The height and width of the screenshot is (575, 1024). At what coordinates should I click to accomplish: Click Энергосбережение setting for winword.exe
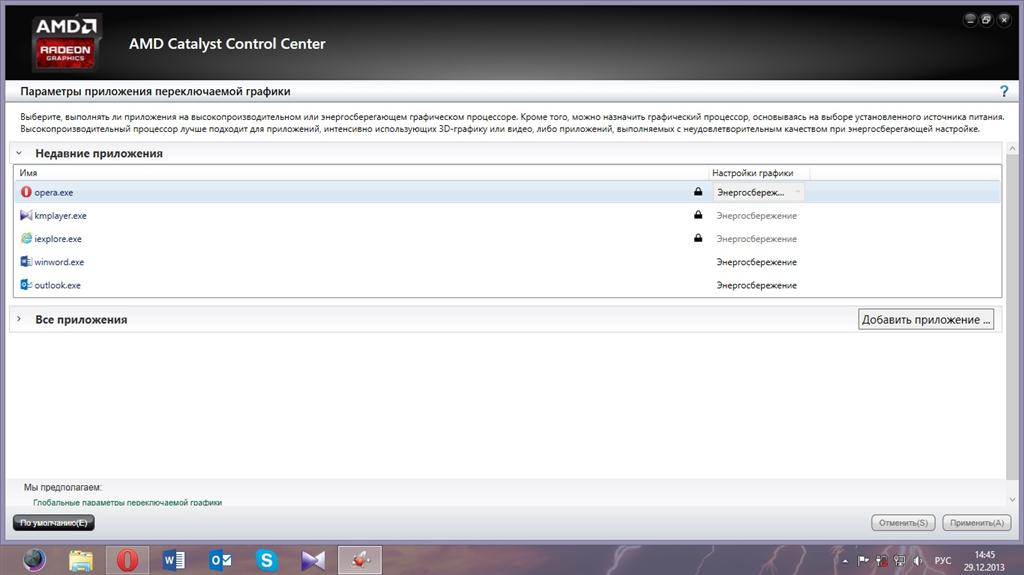[756, 262]
